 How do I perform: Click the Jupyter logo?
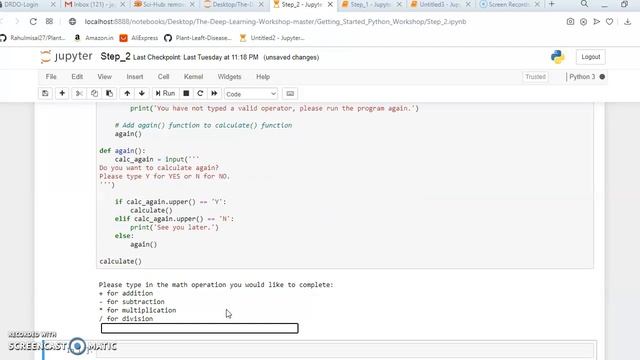point(67,56)
